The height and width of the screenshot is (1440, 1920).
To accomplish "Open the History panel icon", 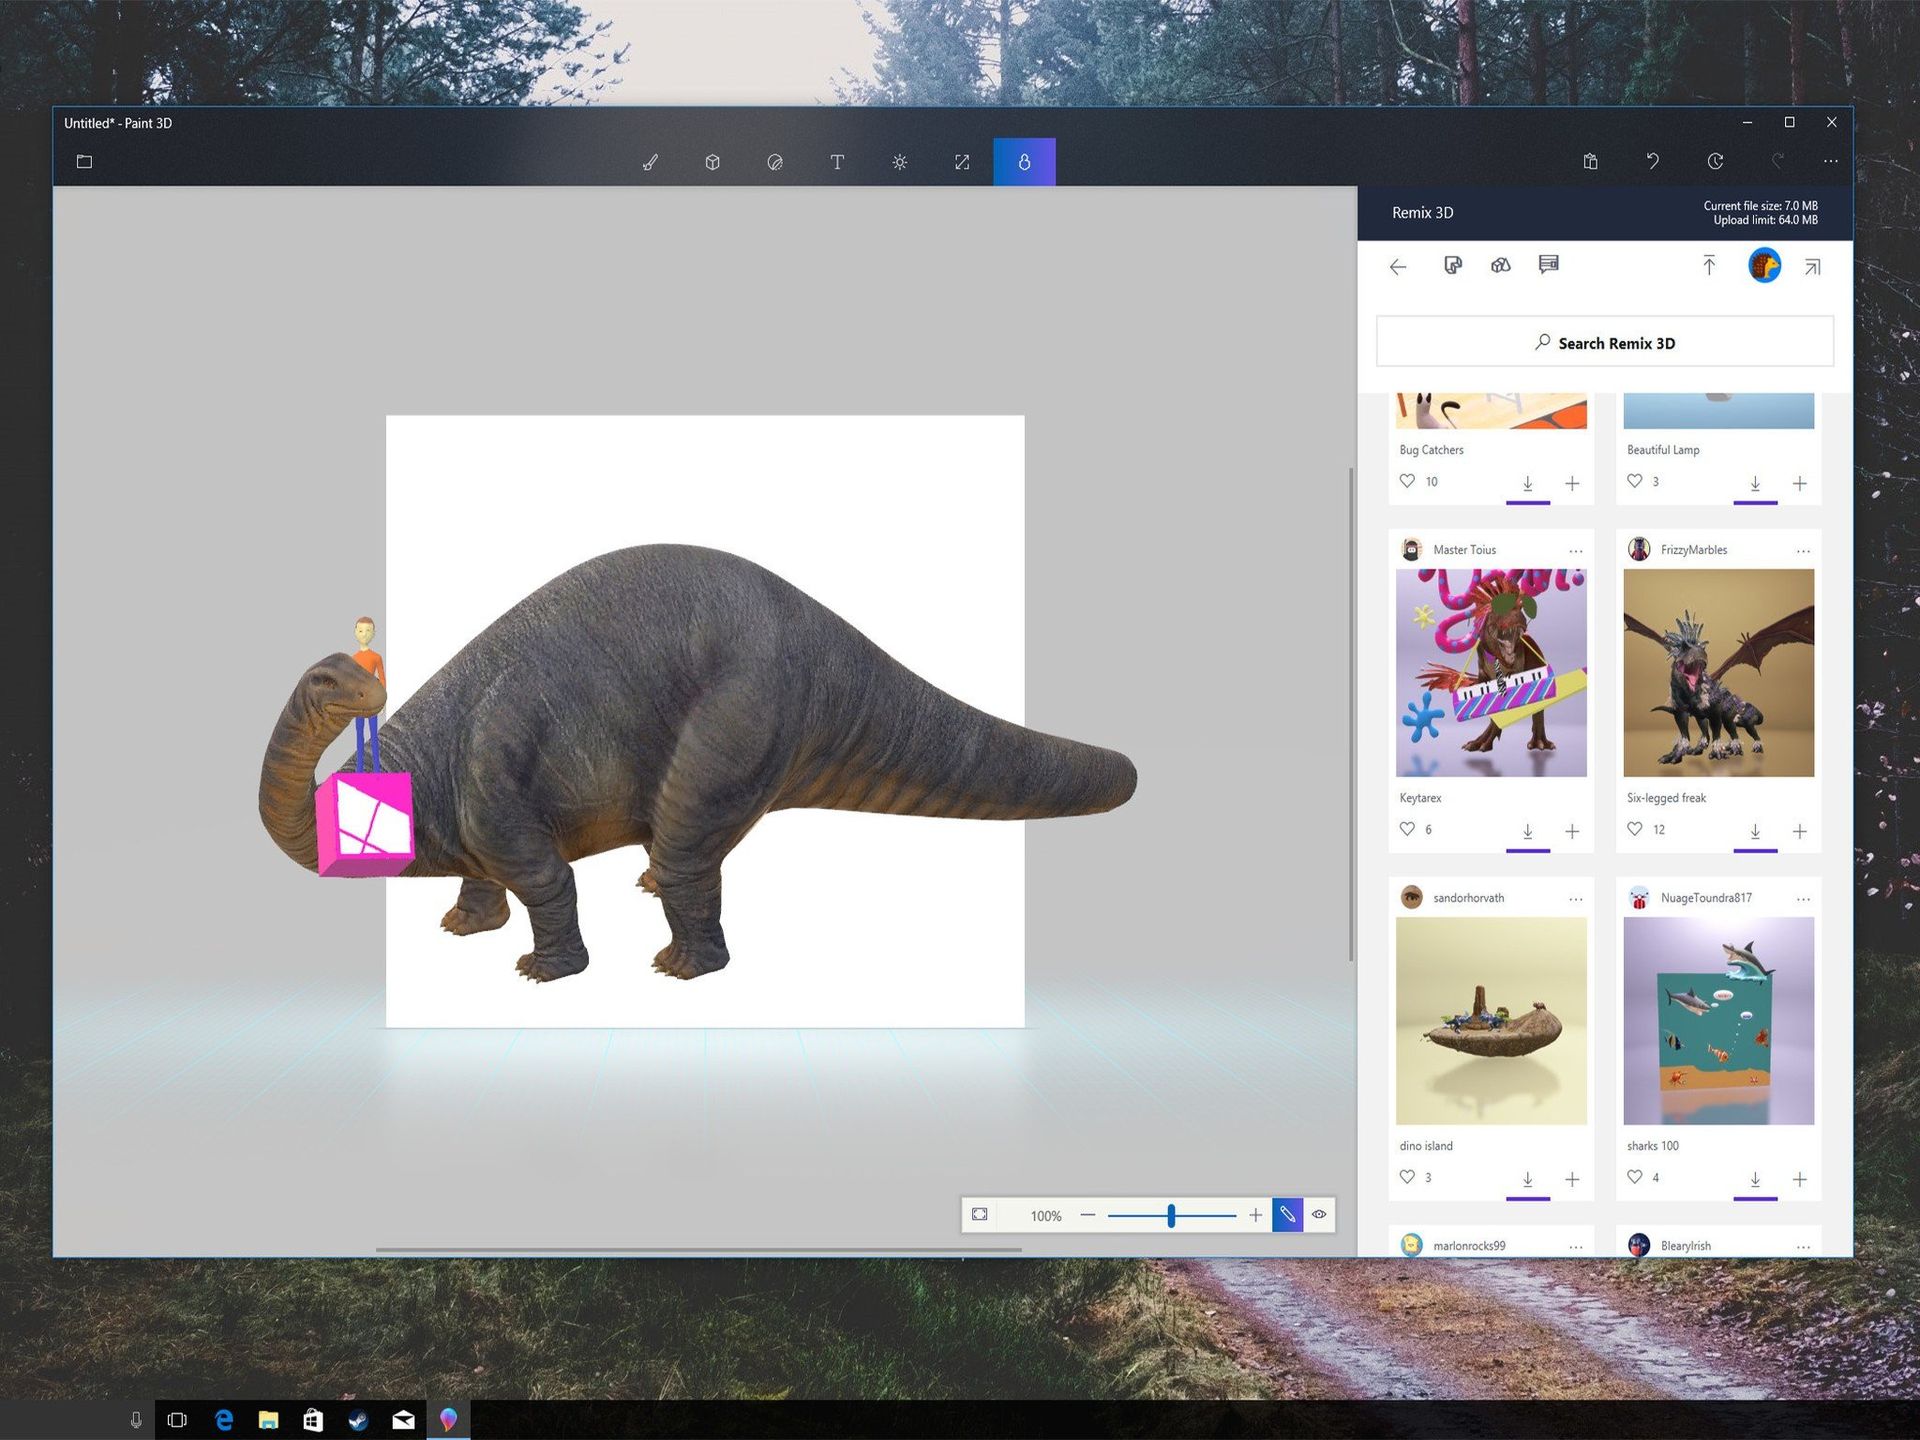I will point(1717,161).
